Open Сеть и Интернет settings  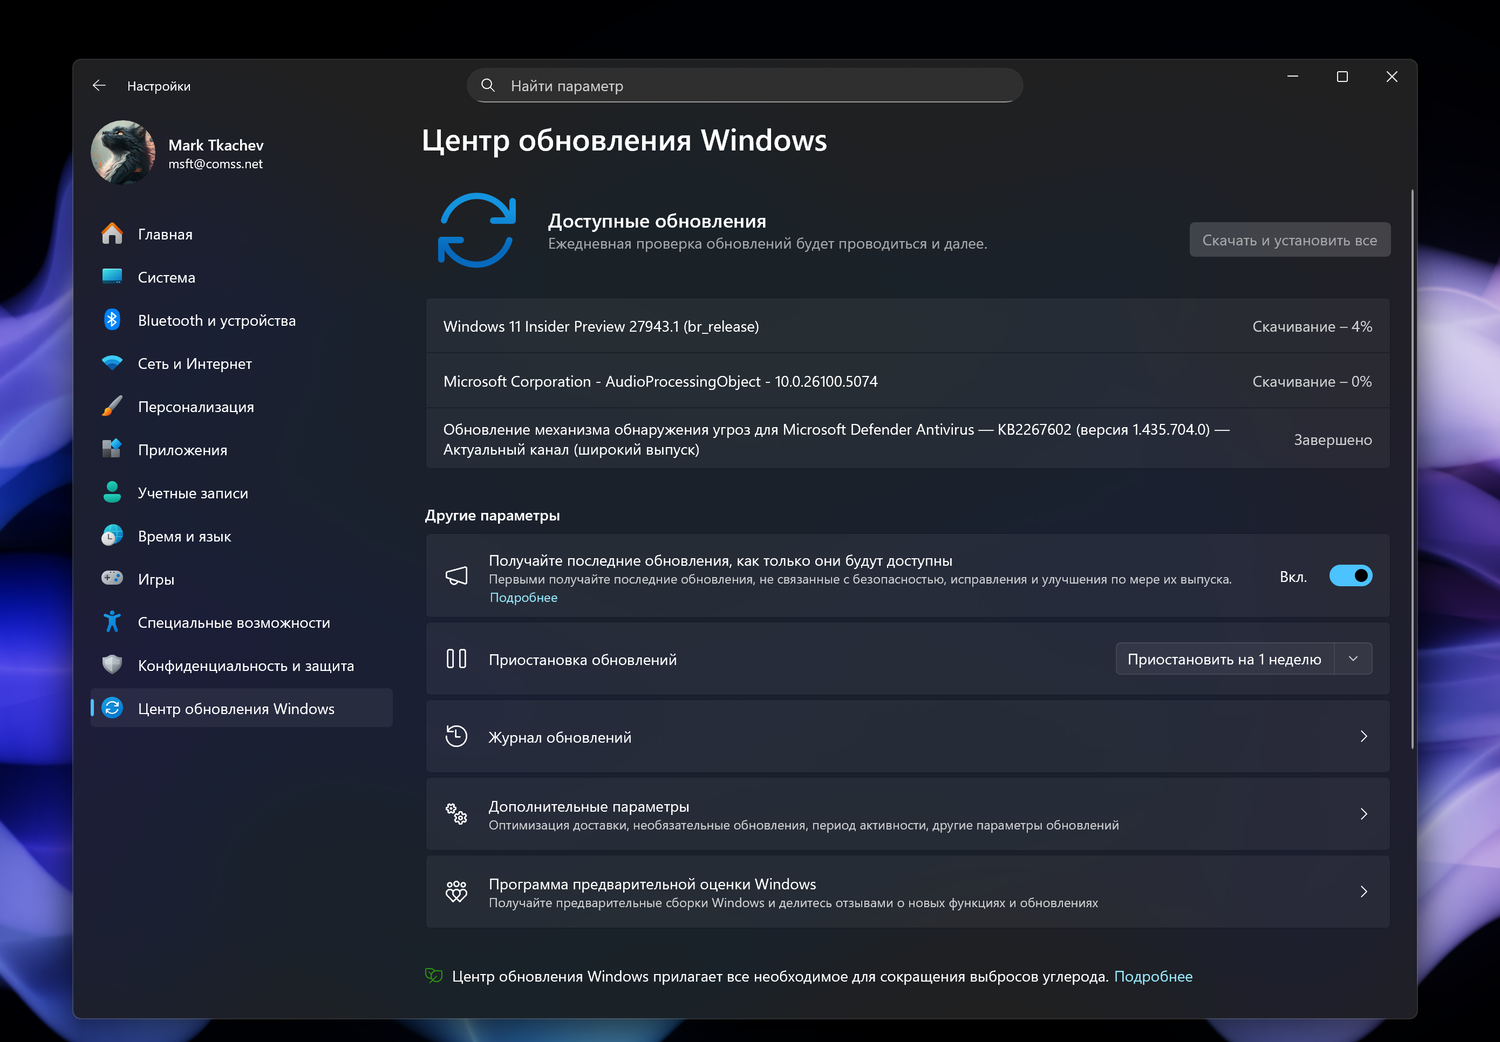point(111,363)
